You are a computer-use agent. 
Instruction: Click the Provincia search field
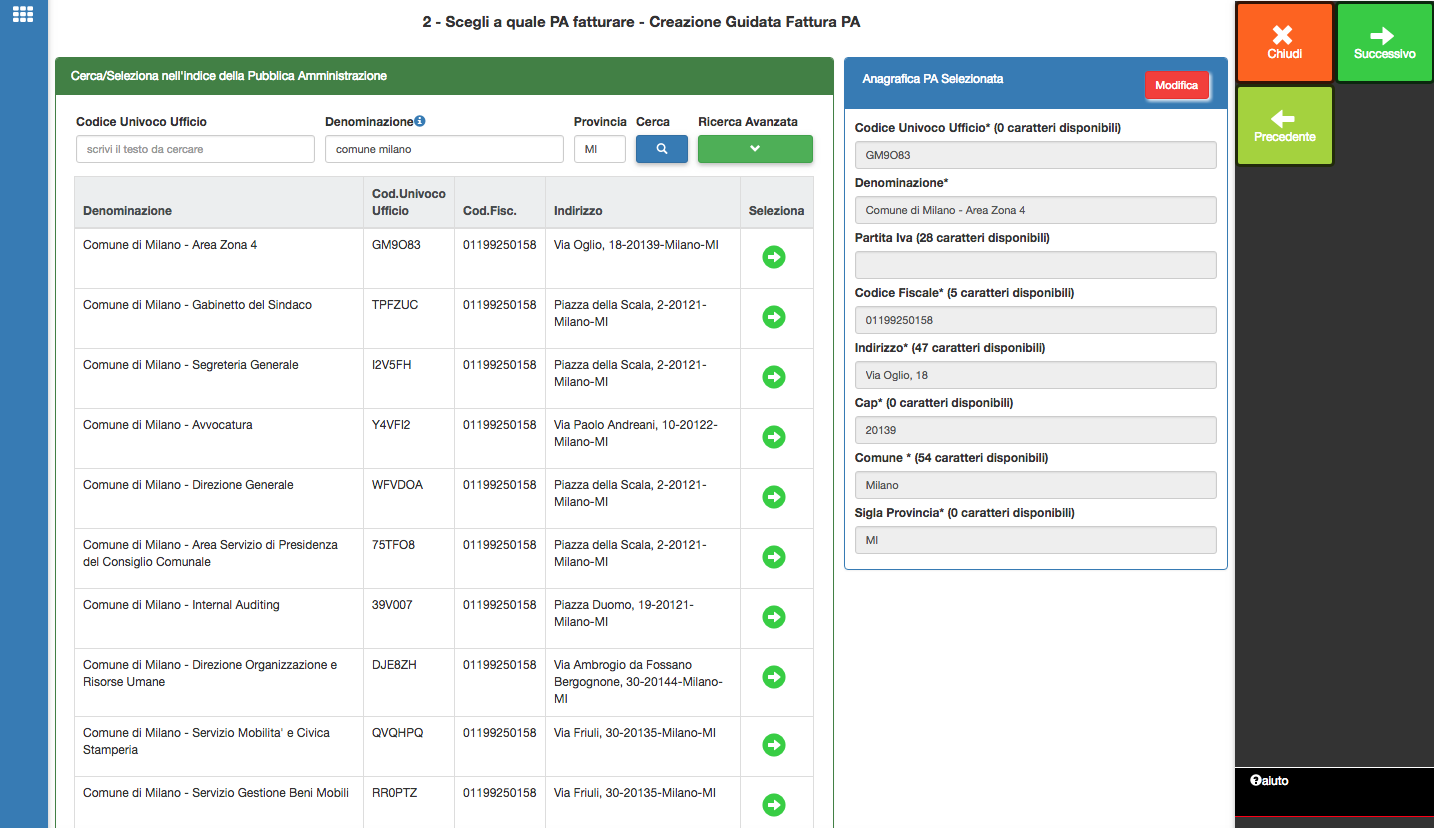coord(600,149)
